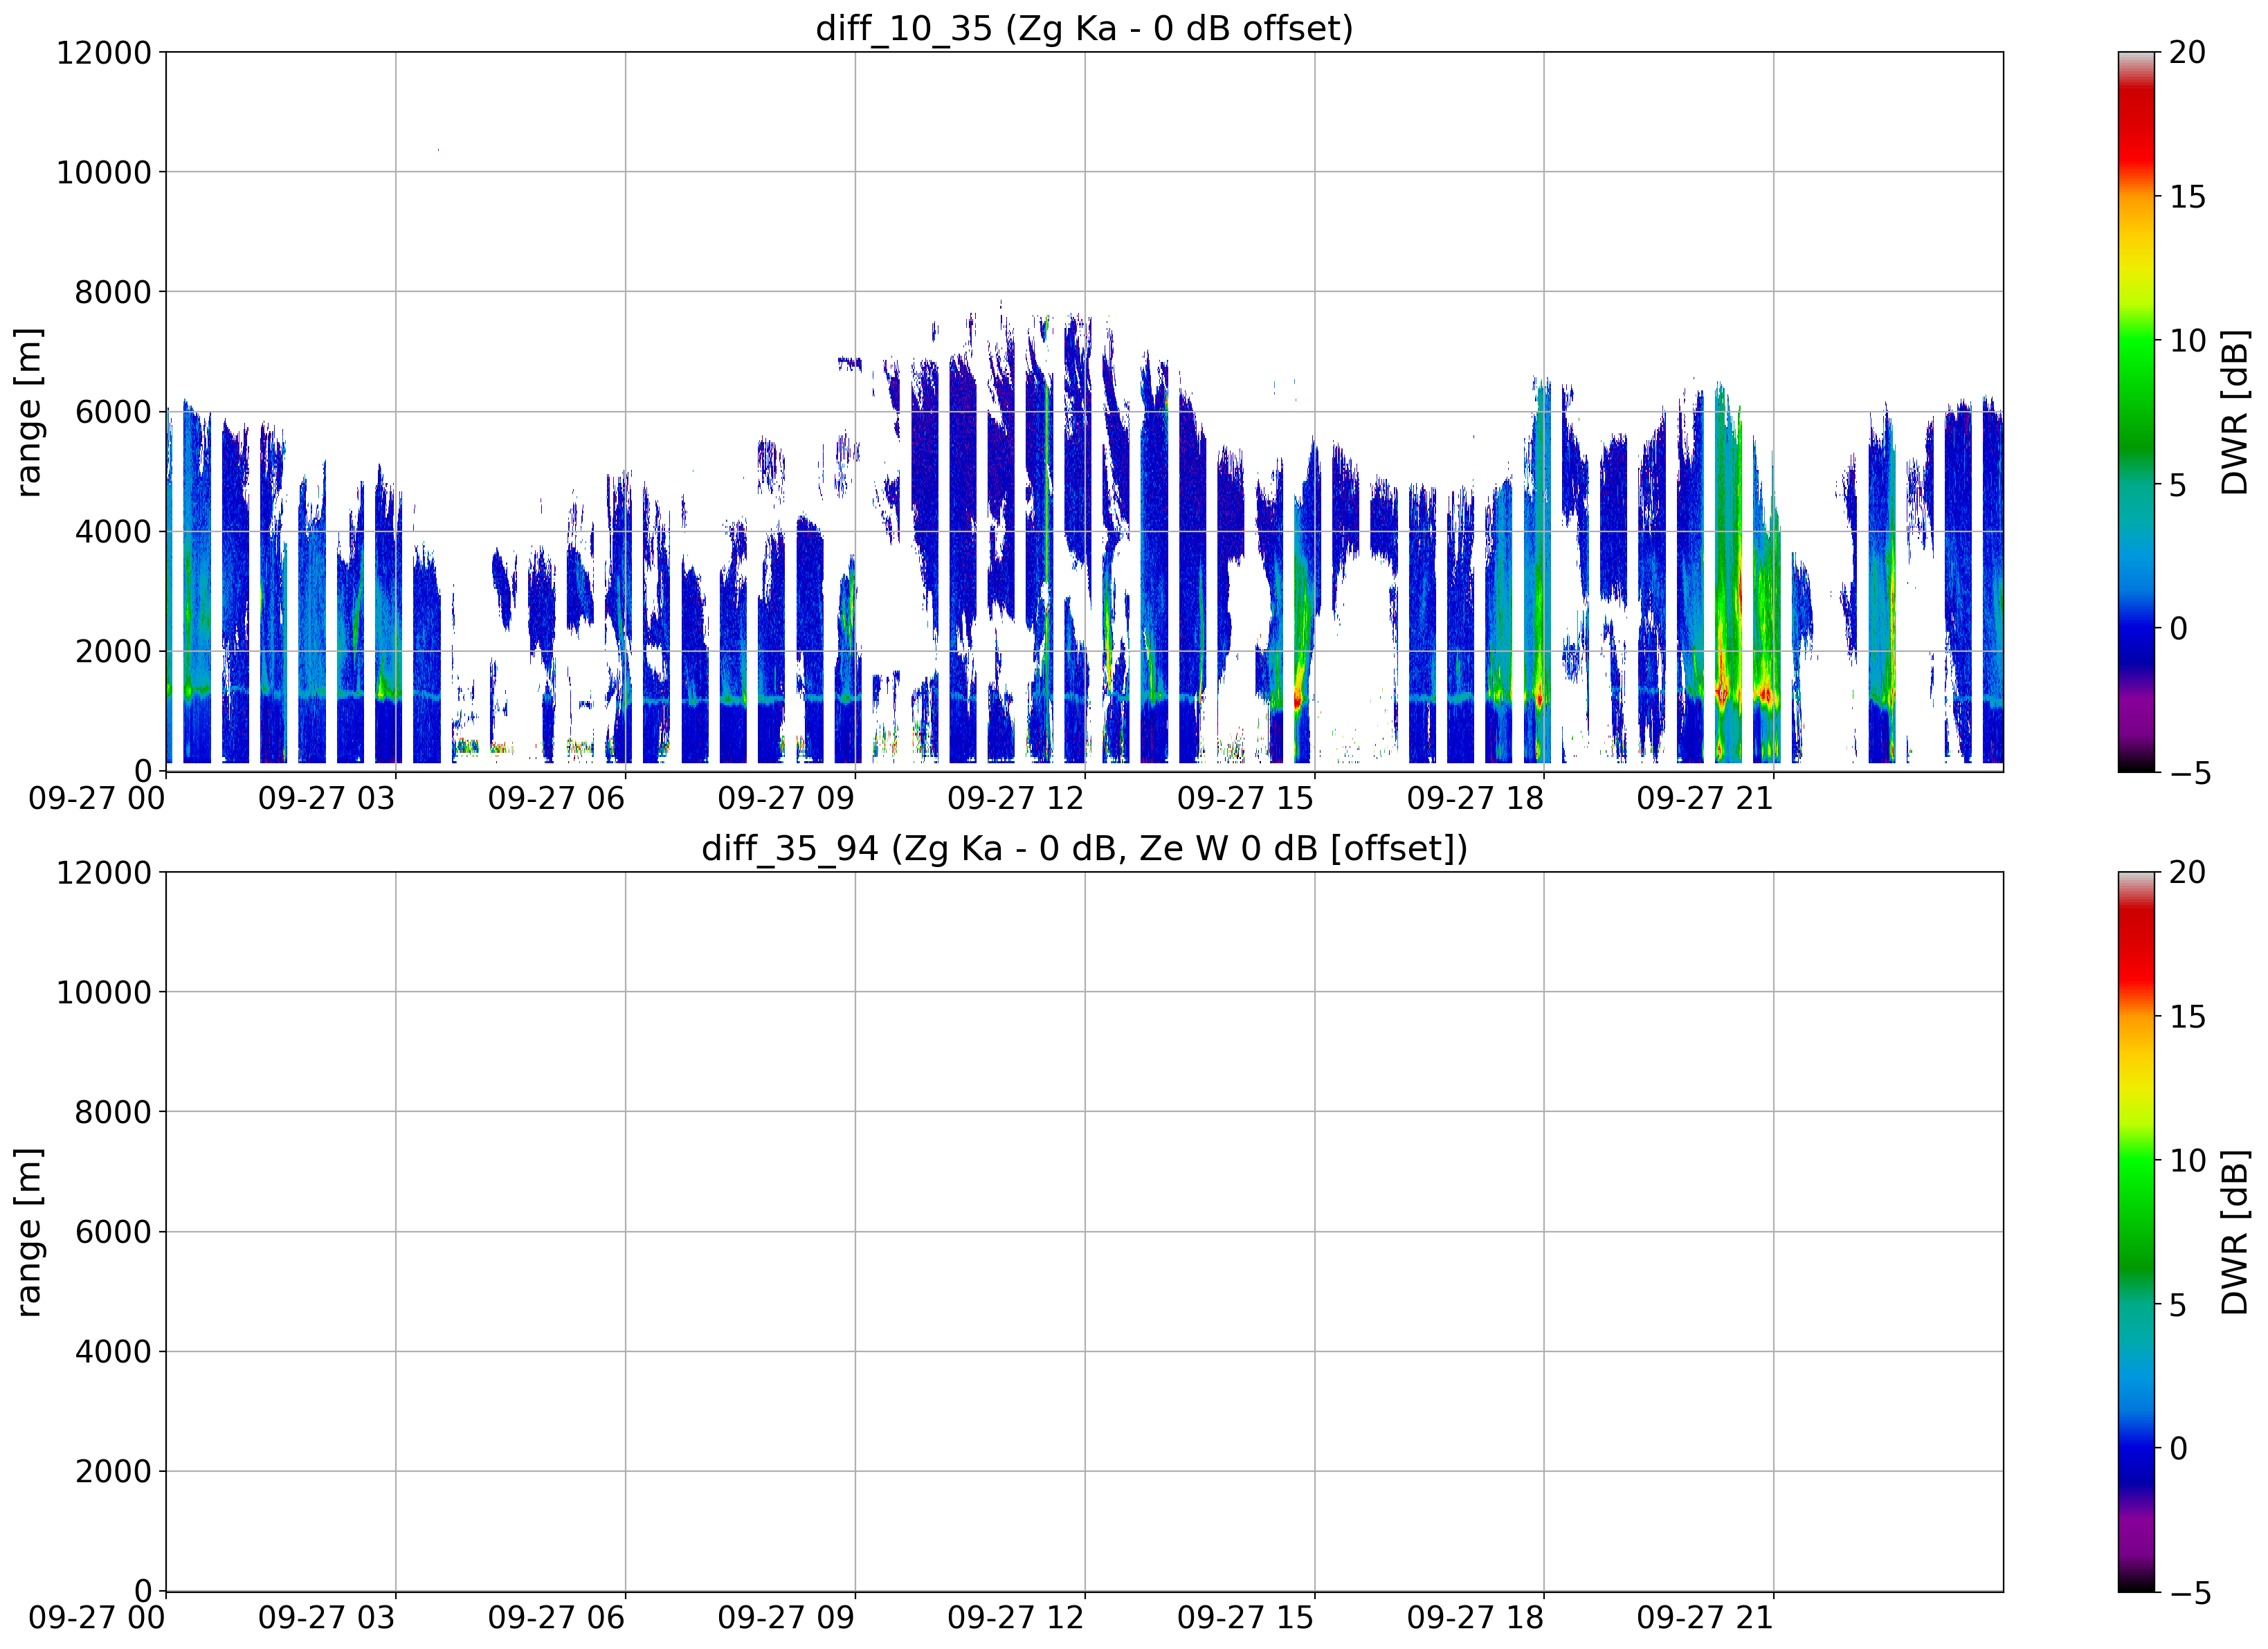Click the diff_35_94 plot title
This screenshot has width=2268, height=1649.
[x=1084, y=848]
